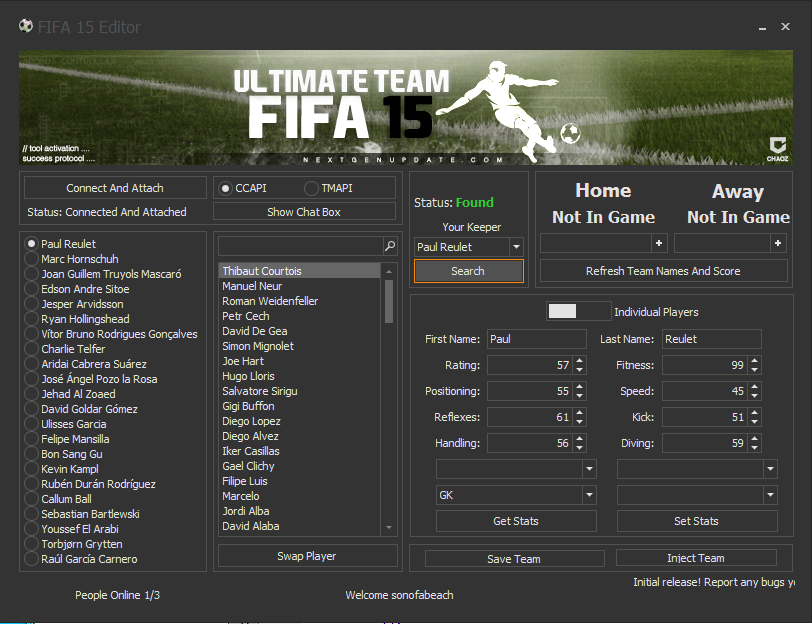Increase the Positioning value

point(579,386)
